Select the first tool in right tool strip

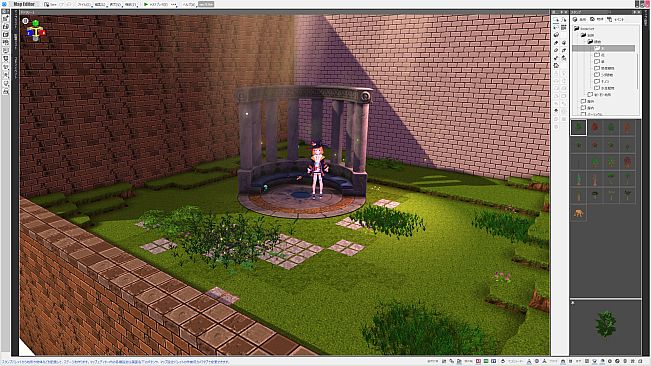click(556, 20)
